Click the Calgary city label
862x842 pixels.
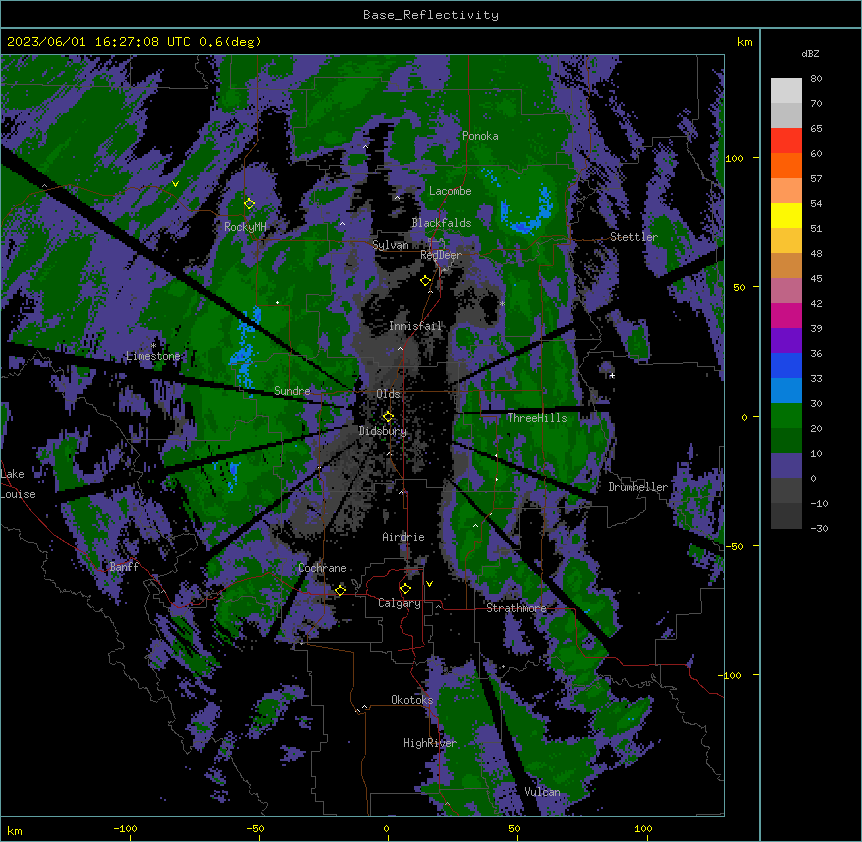click(x=399, y=603)
